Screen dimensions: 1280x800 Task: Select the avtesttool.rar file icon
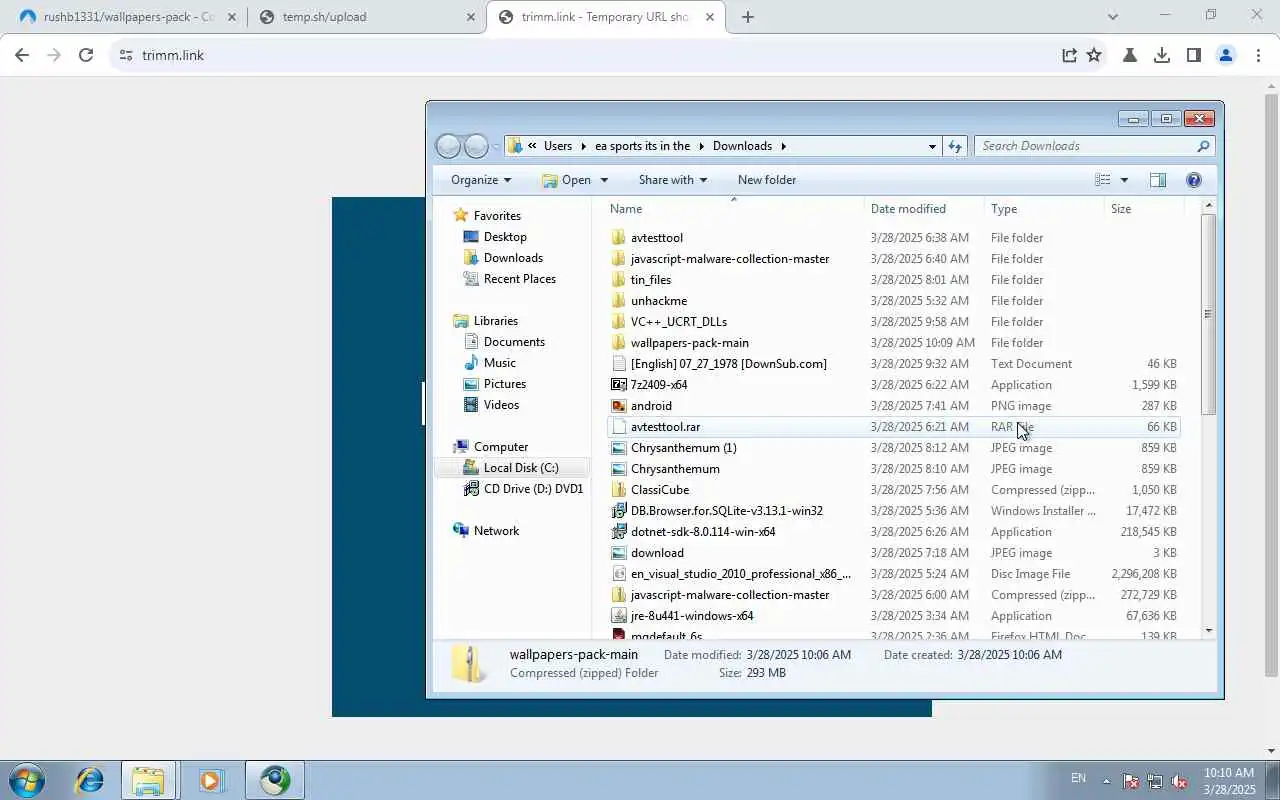click(619, 427)
